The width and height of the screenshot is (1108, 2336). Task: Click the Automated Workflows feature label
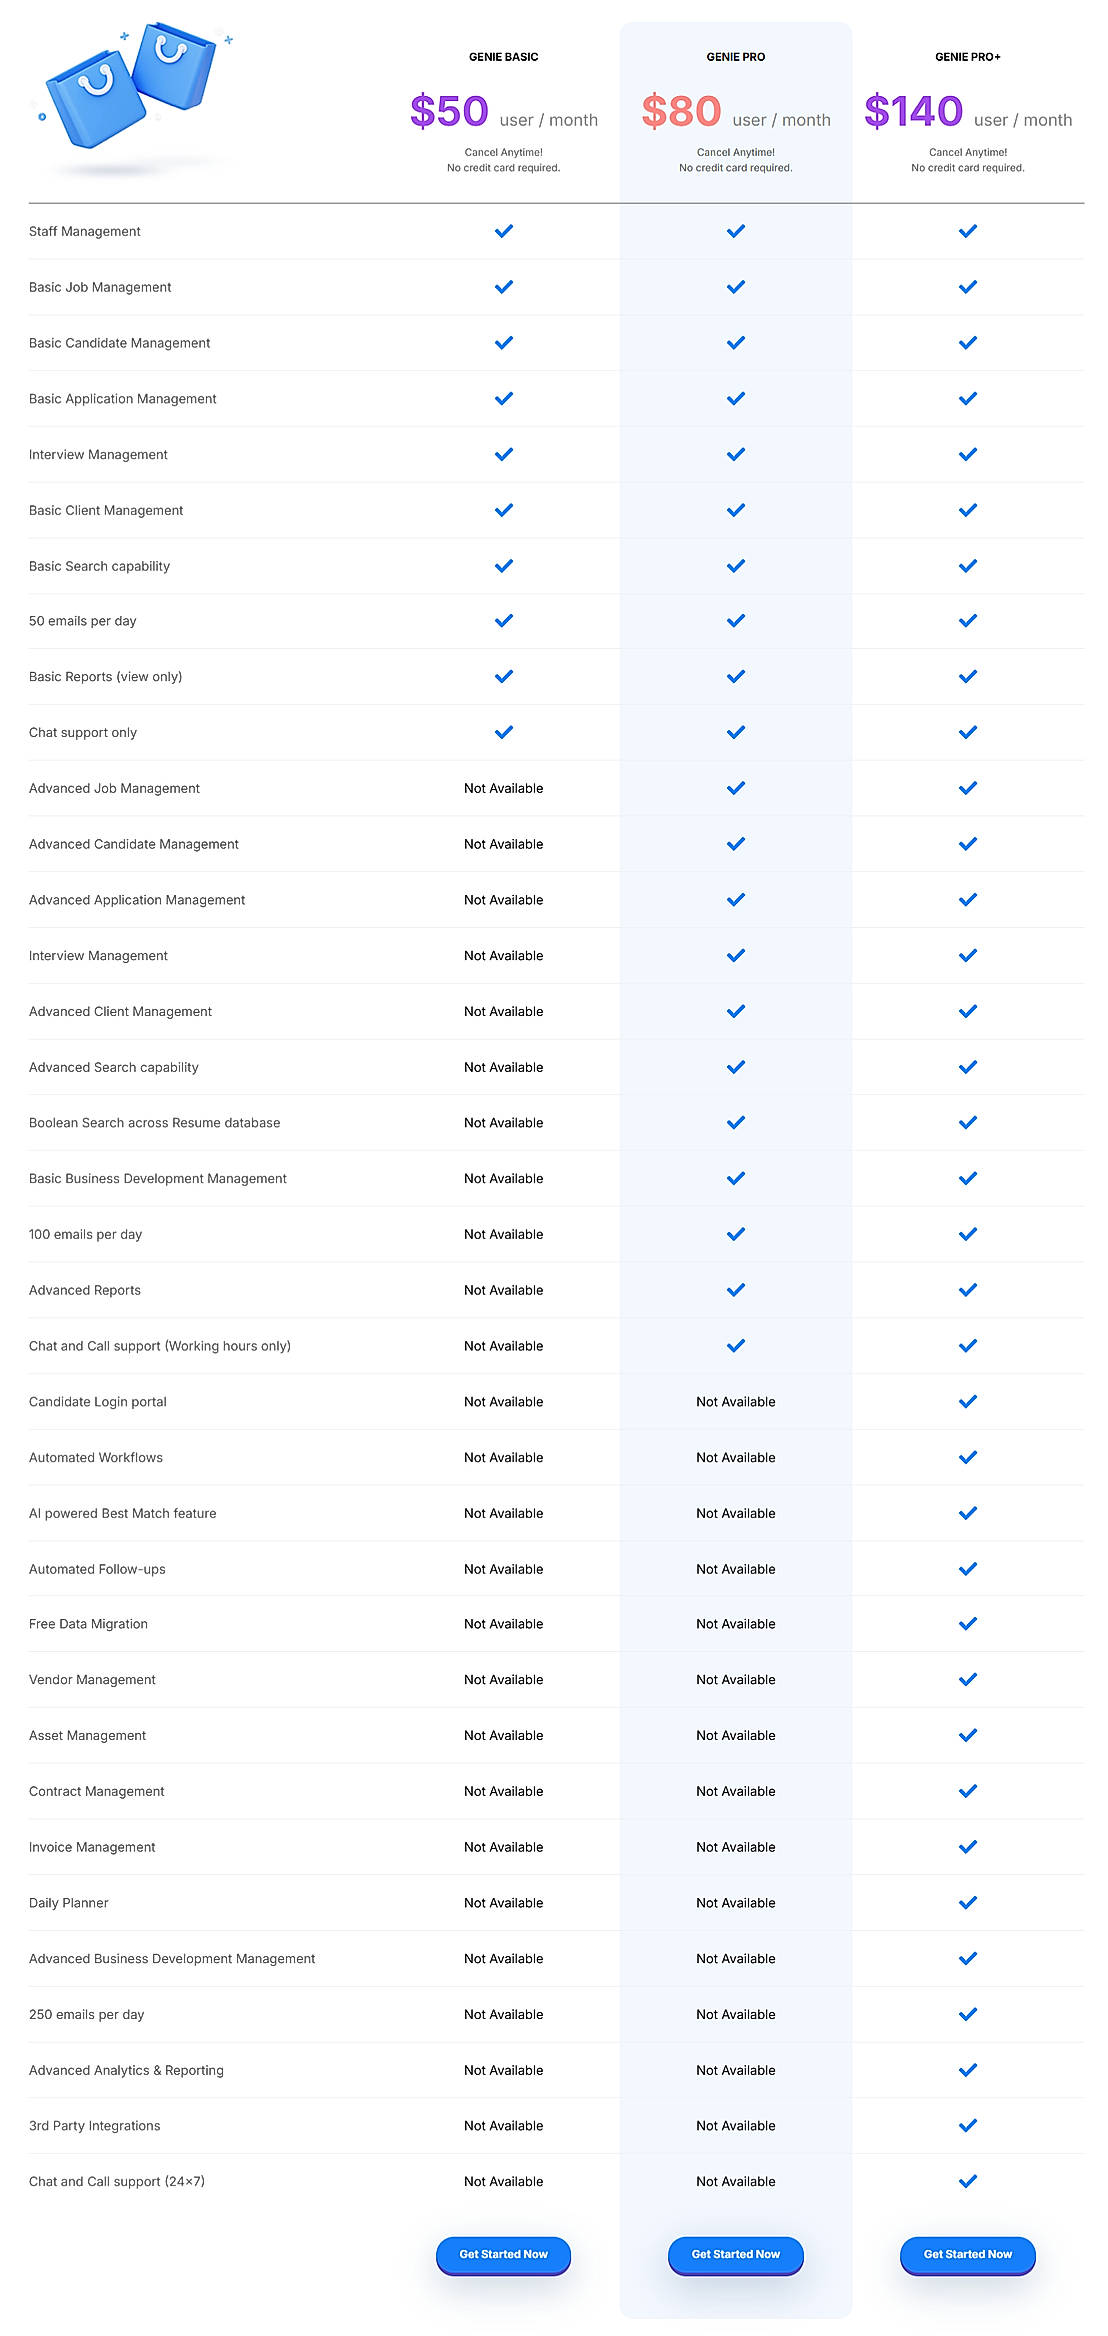[x=96, y=1457]
